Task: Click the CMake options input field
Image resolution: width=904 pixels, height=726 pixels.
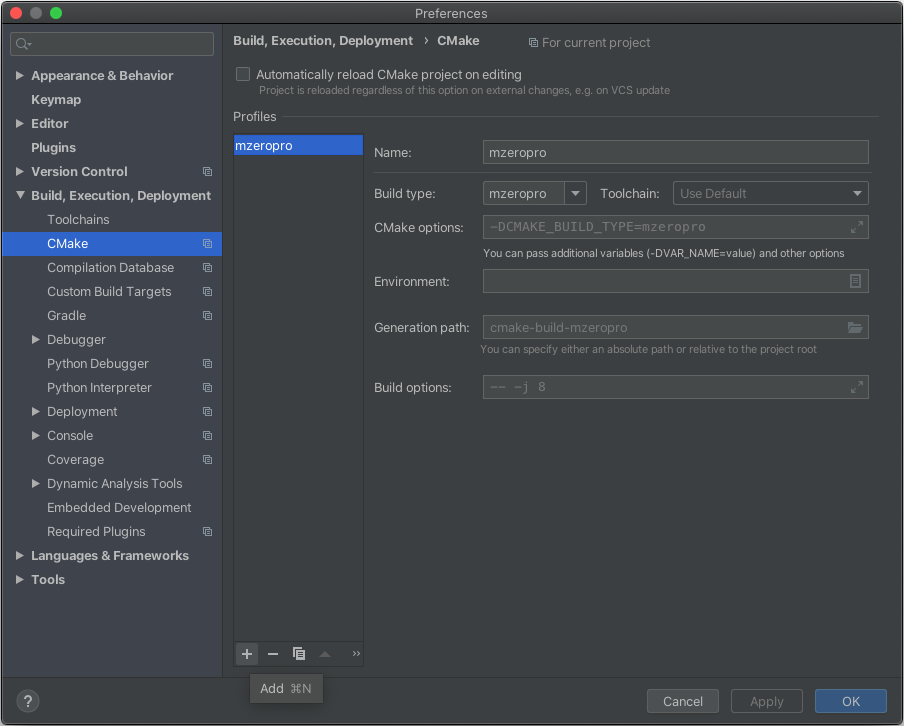Action: coord(675,227)
